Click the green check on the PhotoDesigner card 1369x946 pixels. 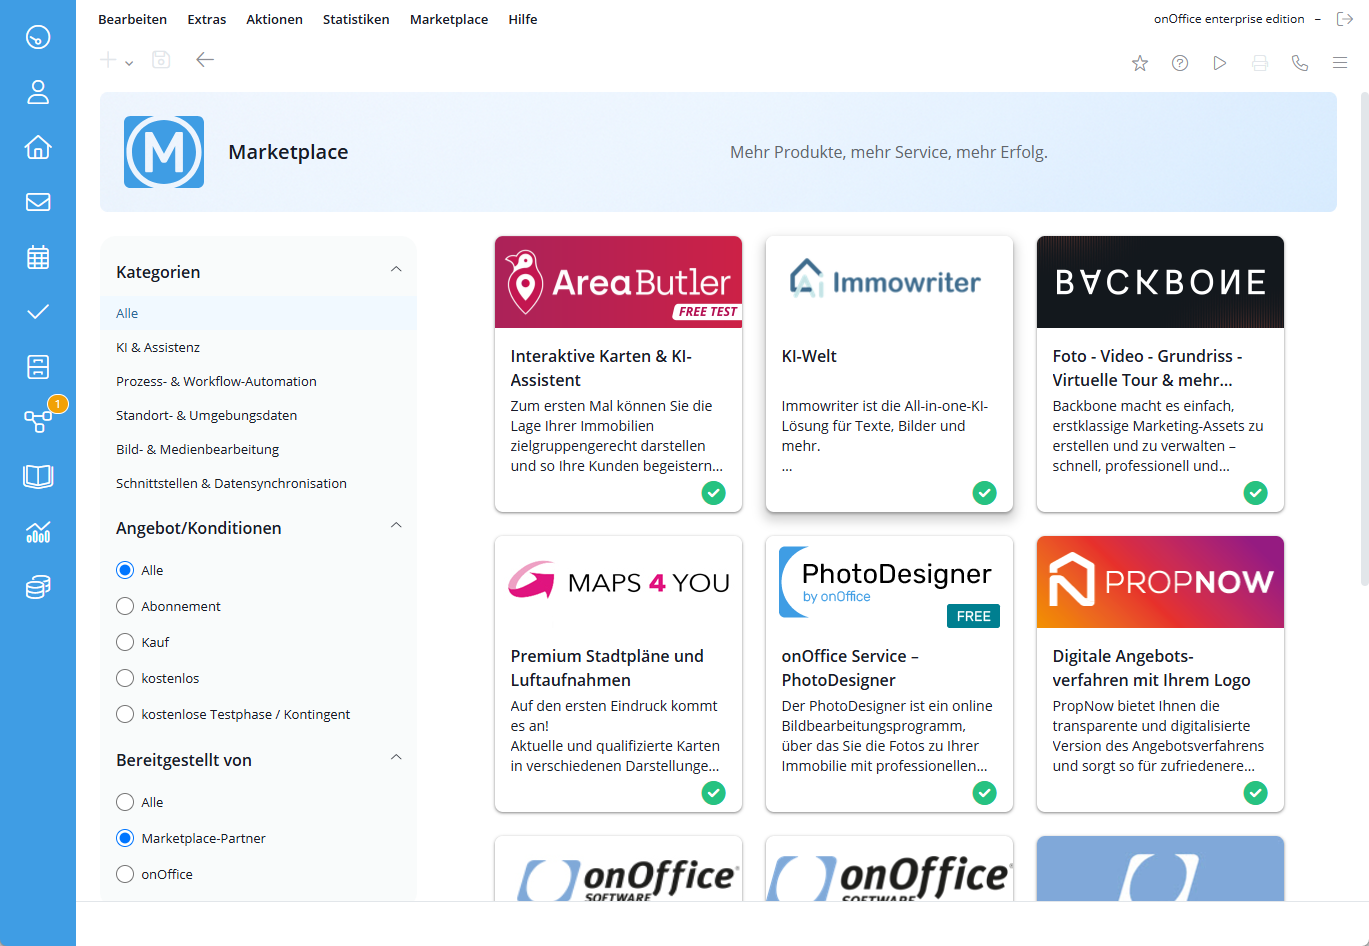[984, 792]
